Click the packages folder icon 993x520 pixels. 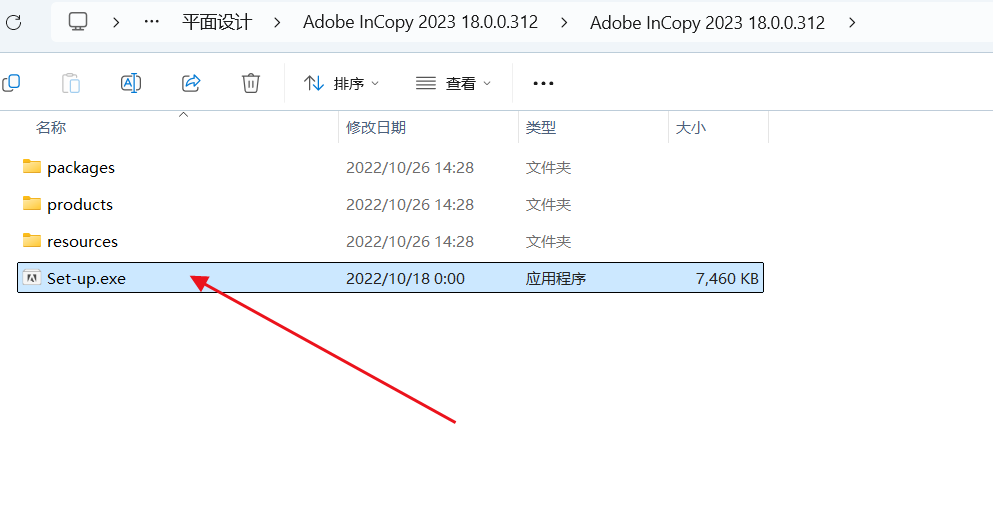32,167
